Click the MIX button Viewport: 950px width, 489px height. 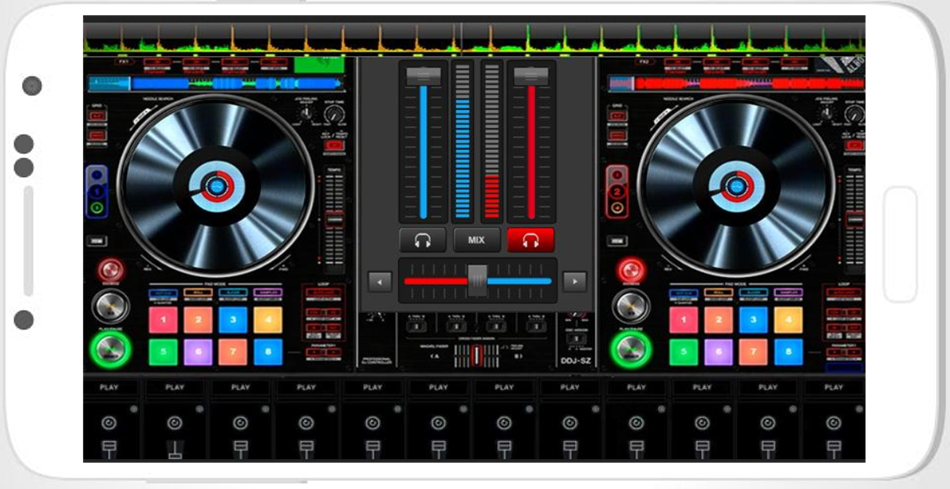[477, 240]
